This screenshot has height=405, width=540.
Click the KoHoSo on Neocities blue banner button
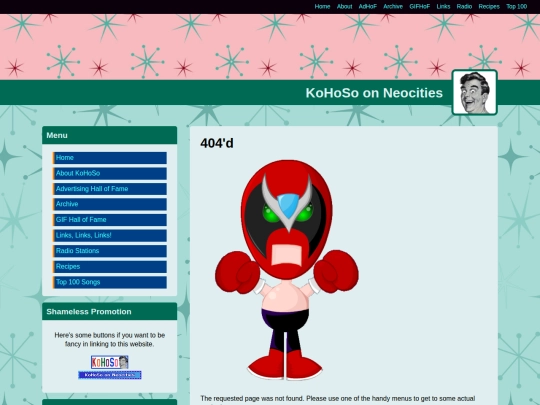tap(110, 375)
